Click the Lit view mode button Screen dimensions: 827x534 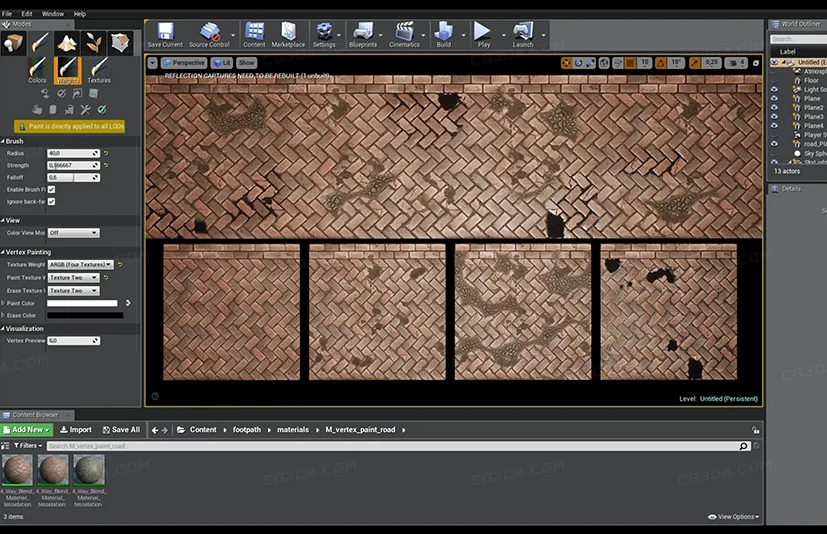coord(222,63)
